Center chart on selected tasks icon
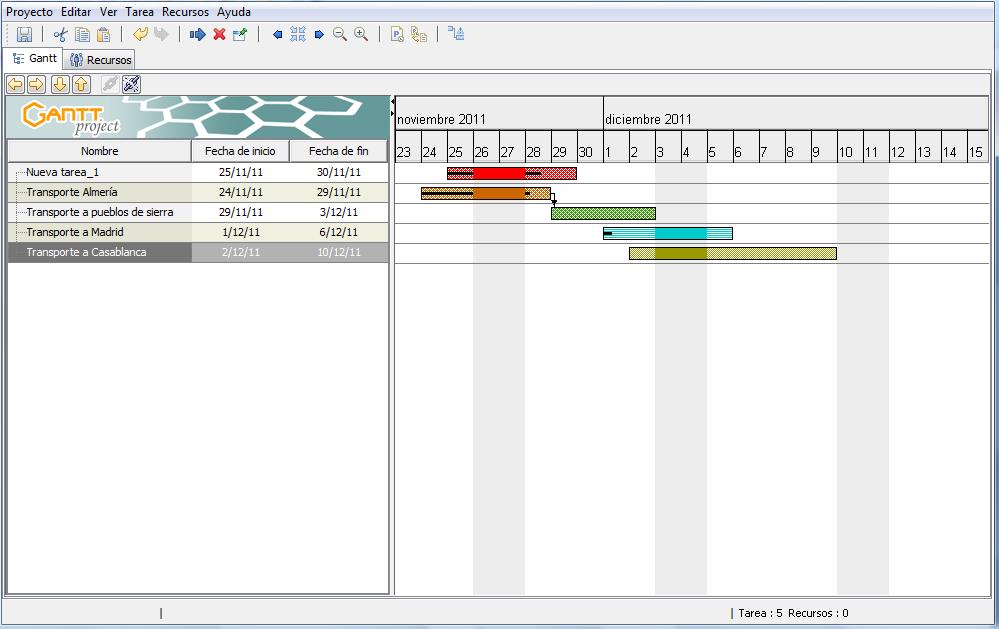999x629 pixels. pyautogui.click(x=298, y=34)
